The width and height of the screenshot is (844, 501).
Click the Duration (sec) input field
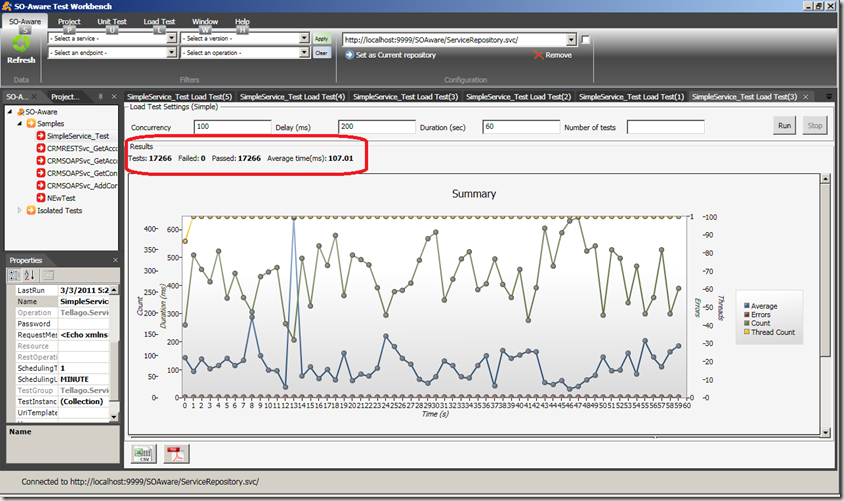pyautogui.click(x=521, y=127)
